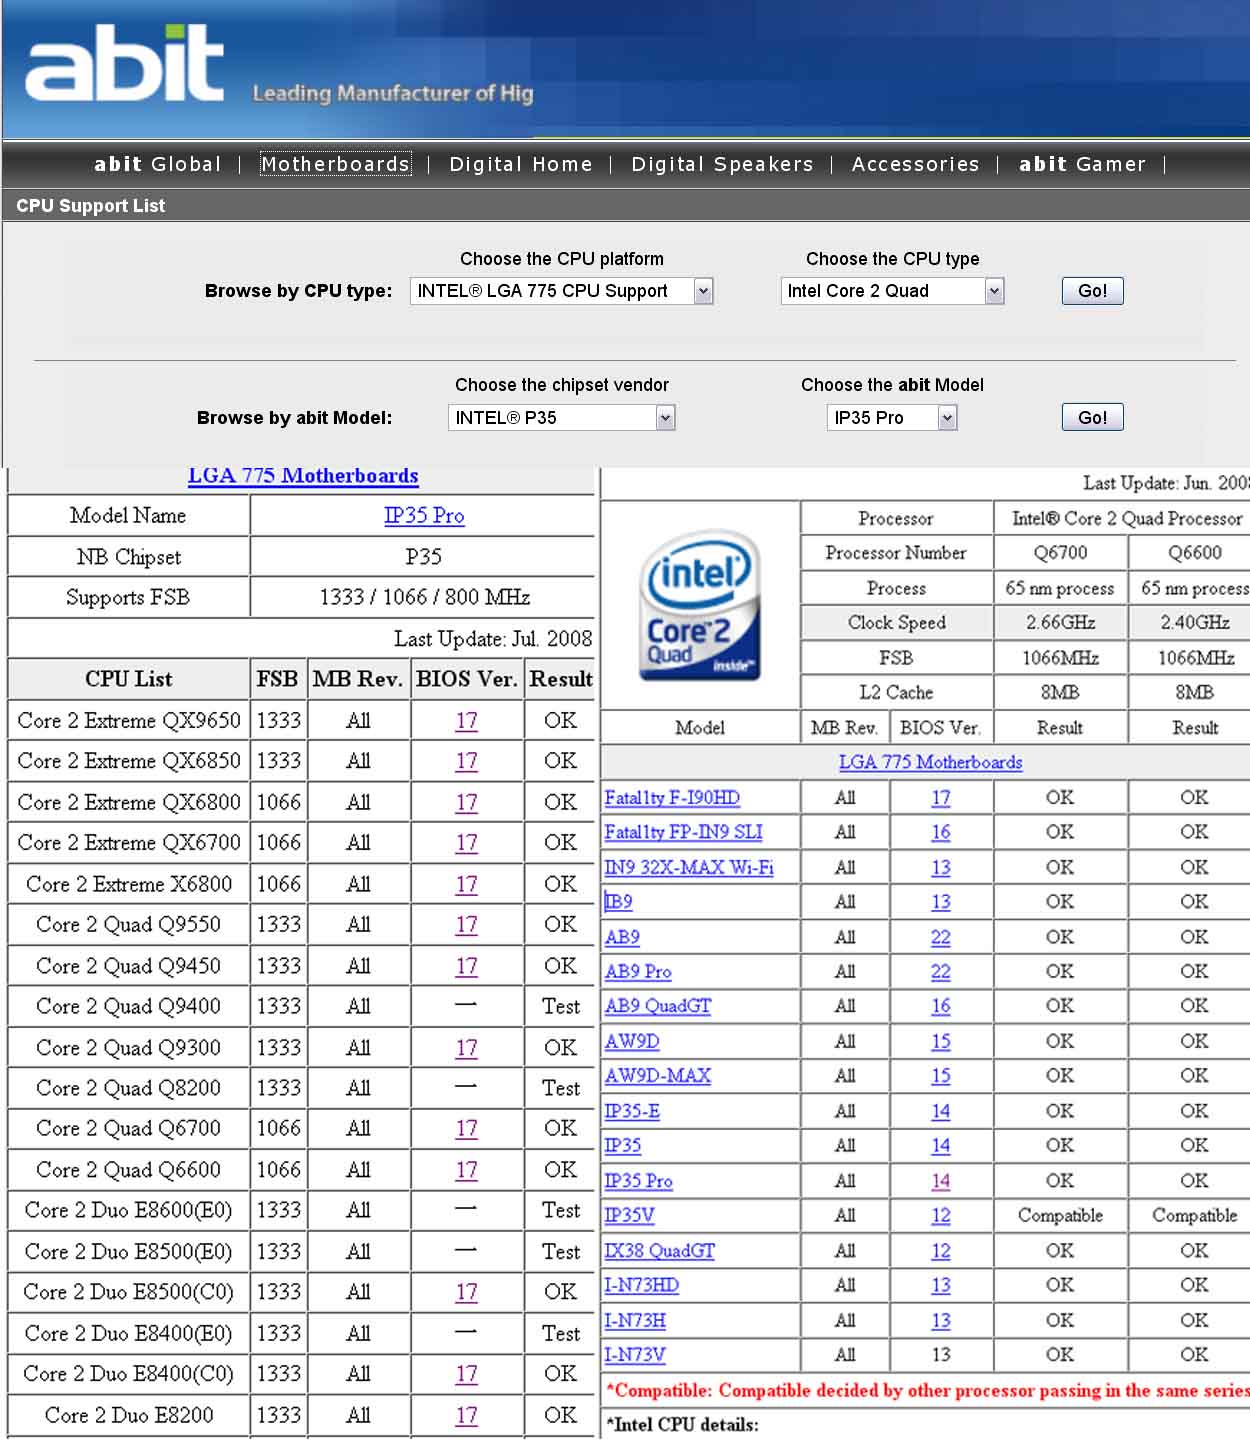Open BIOS 16 link for Fatal1ty FP-IN9 SLI
This screenshot has height=1442, width=1250.
[x=941, y=832]
